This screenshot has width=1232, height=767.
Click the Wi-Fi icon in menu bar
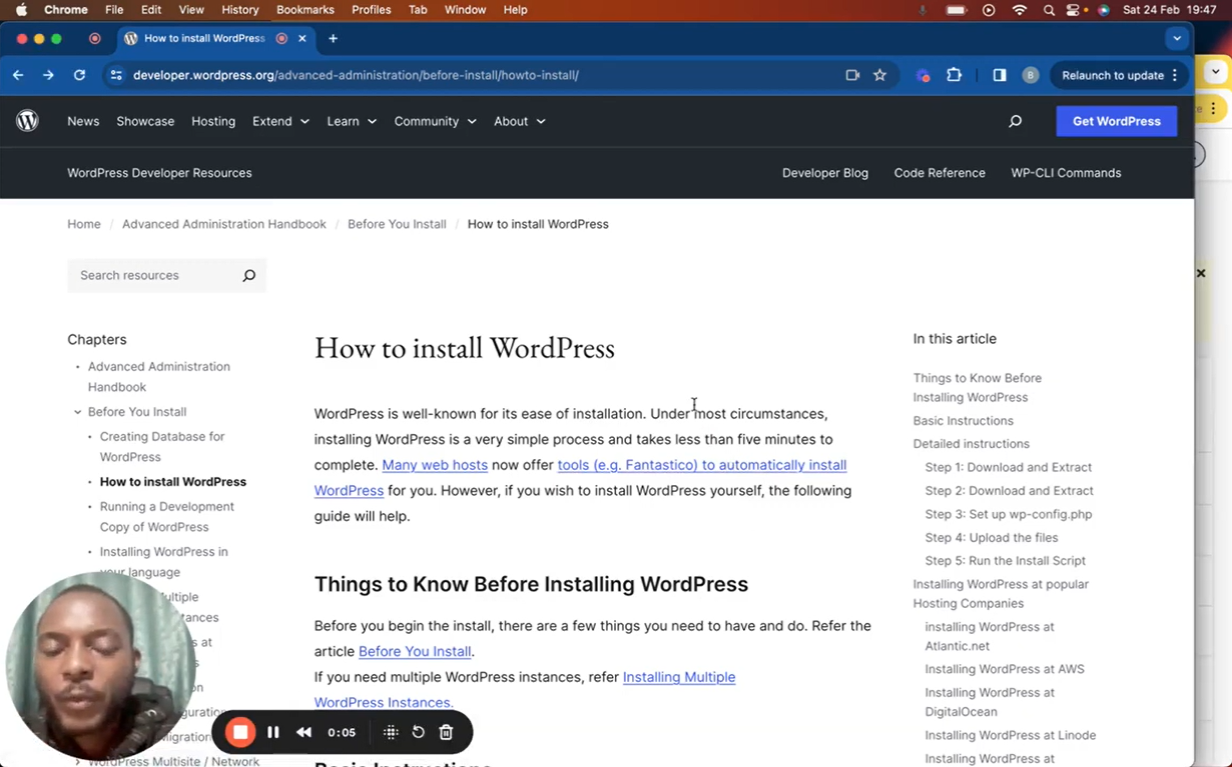coord(1019,10)
